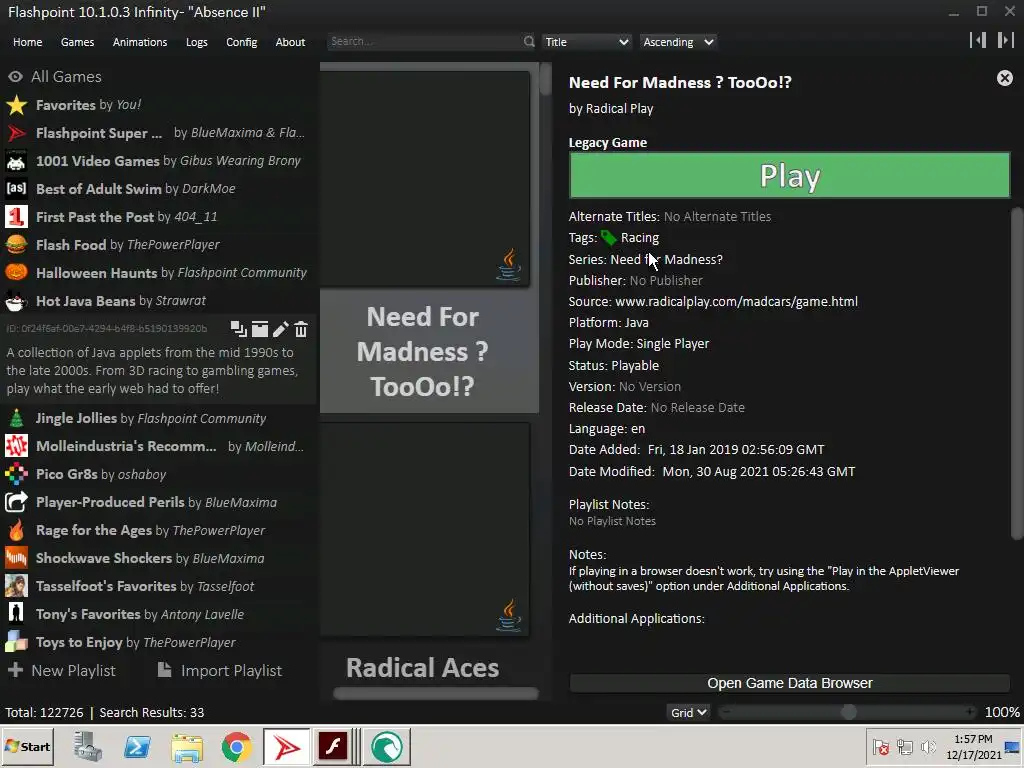Click Series Need for Madness? text

tap(645, 259)
